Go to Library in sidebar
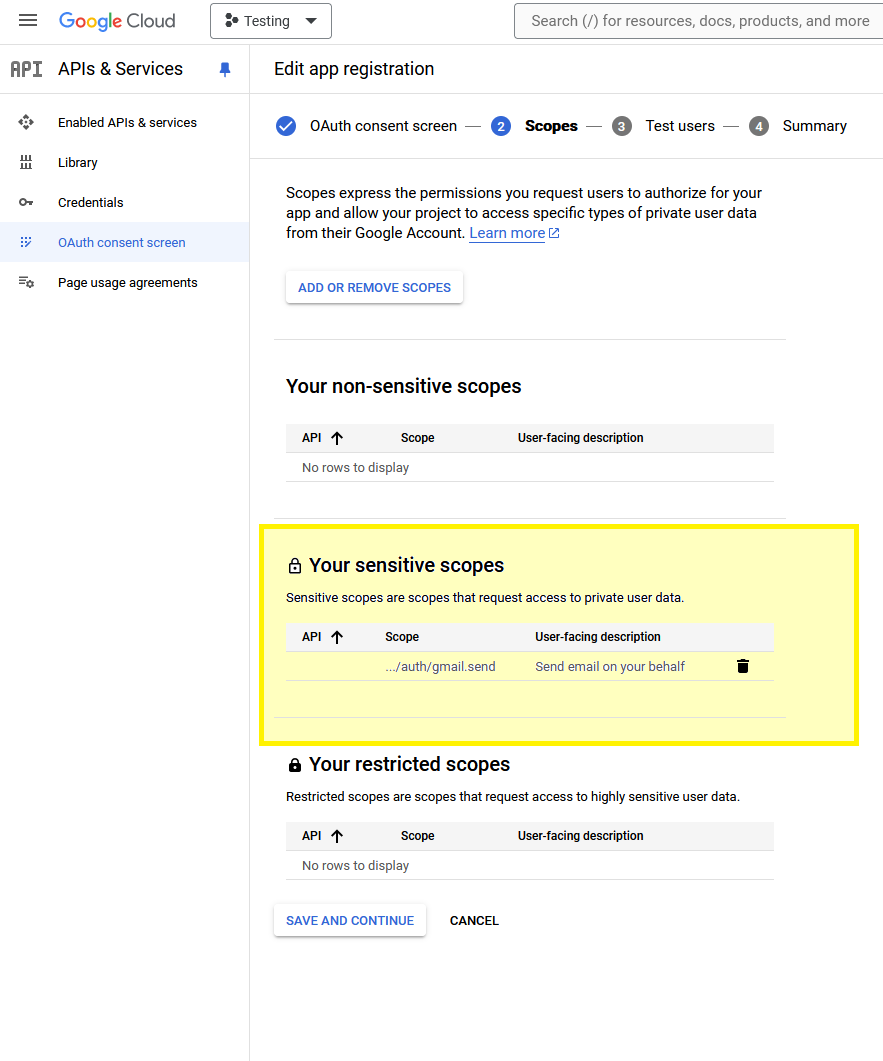Image resolution: width=883 pixels, height=1061 pixels. coord(78,162)
